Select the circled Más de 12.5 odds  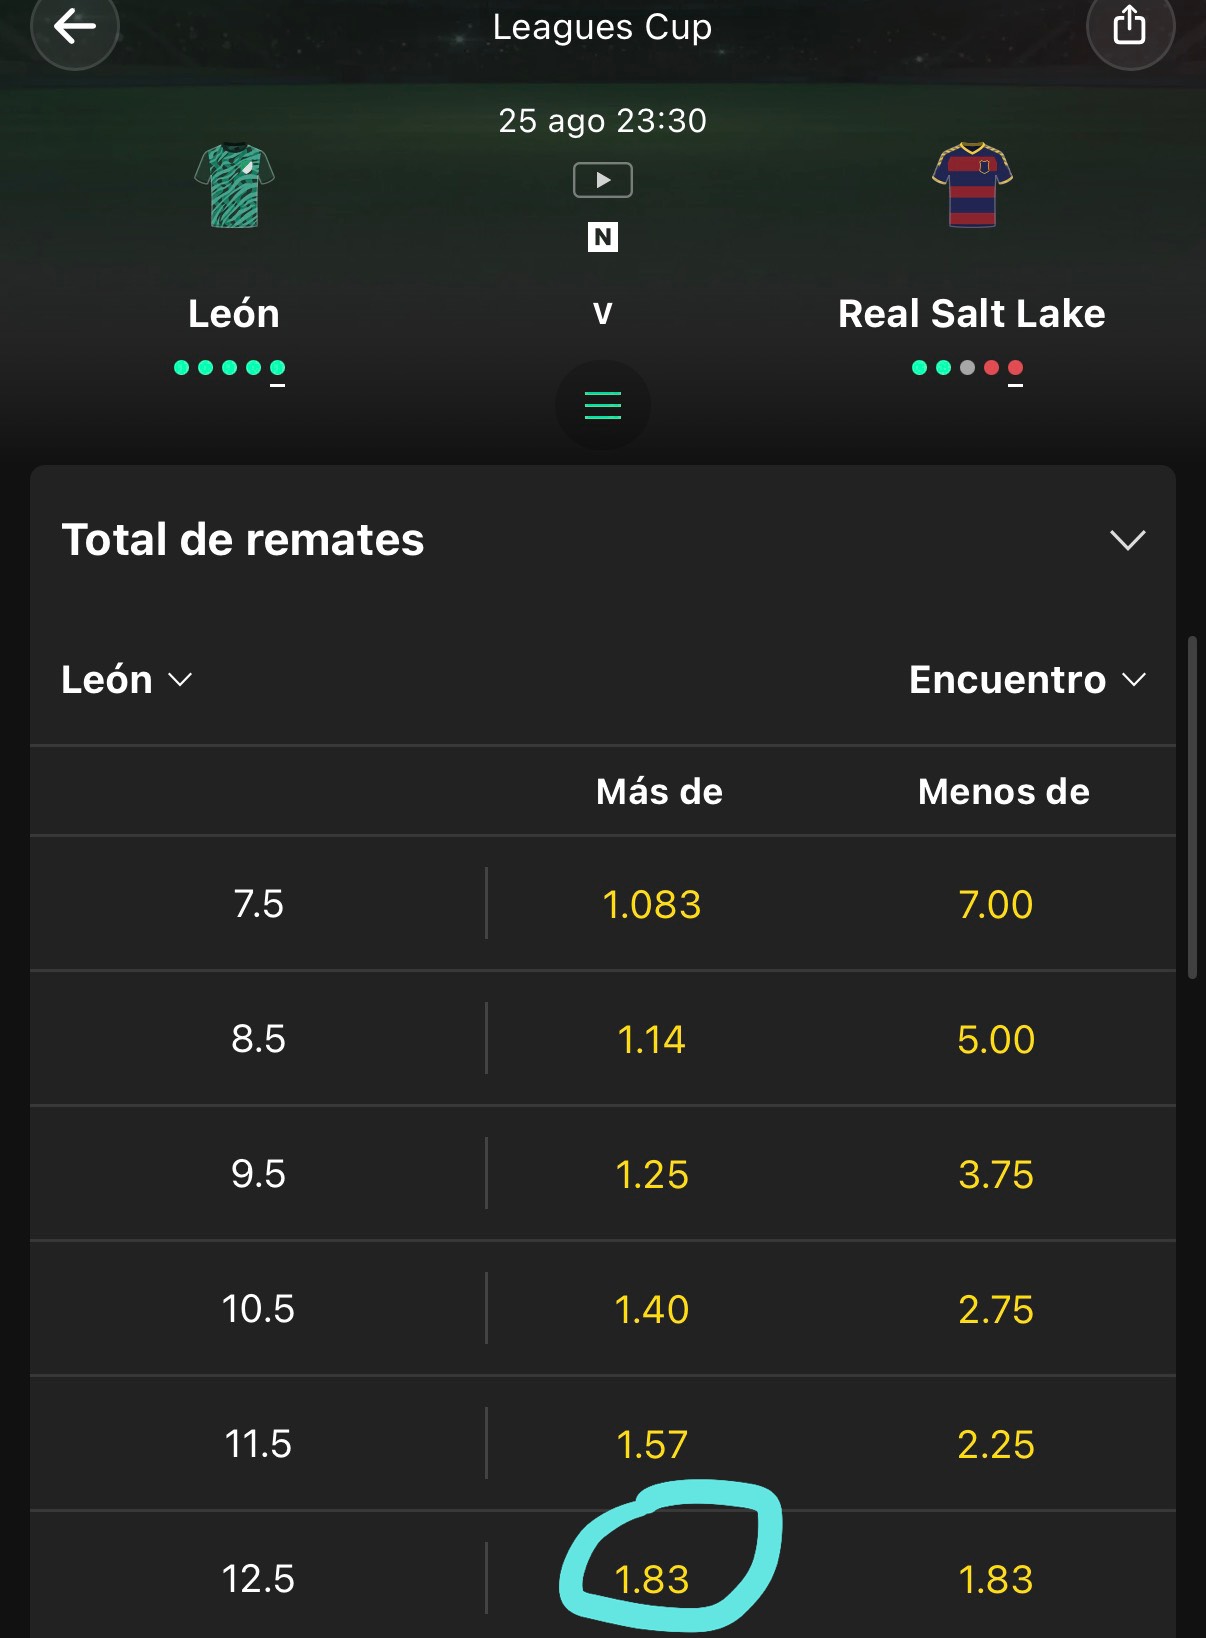pyautogui.click(x=652, y=1579)
